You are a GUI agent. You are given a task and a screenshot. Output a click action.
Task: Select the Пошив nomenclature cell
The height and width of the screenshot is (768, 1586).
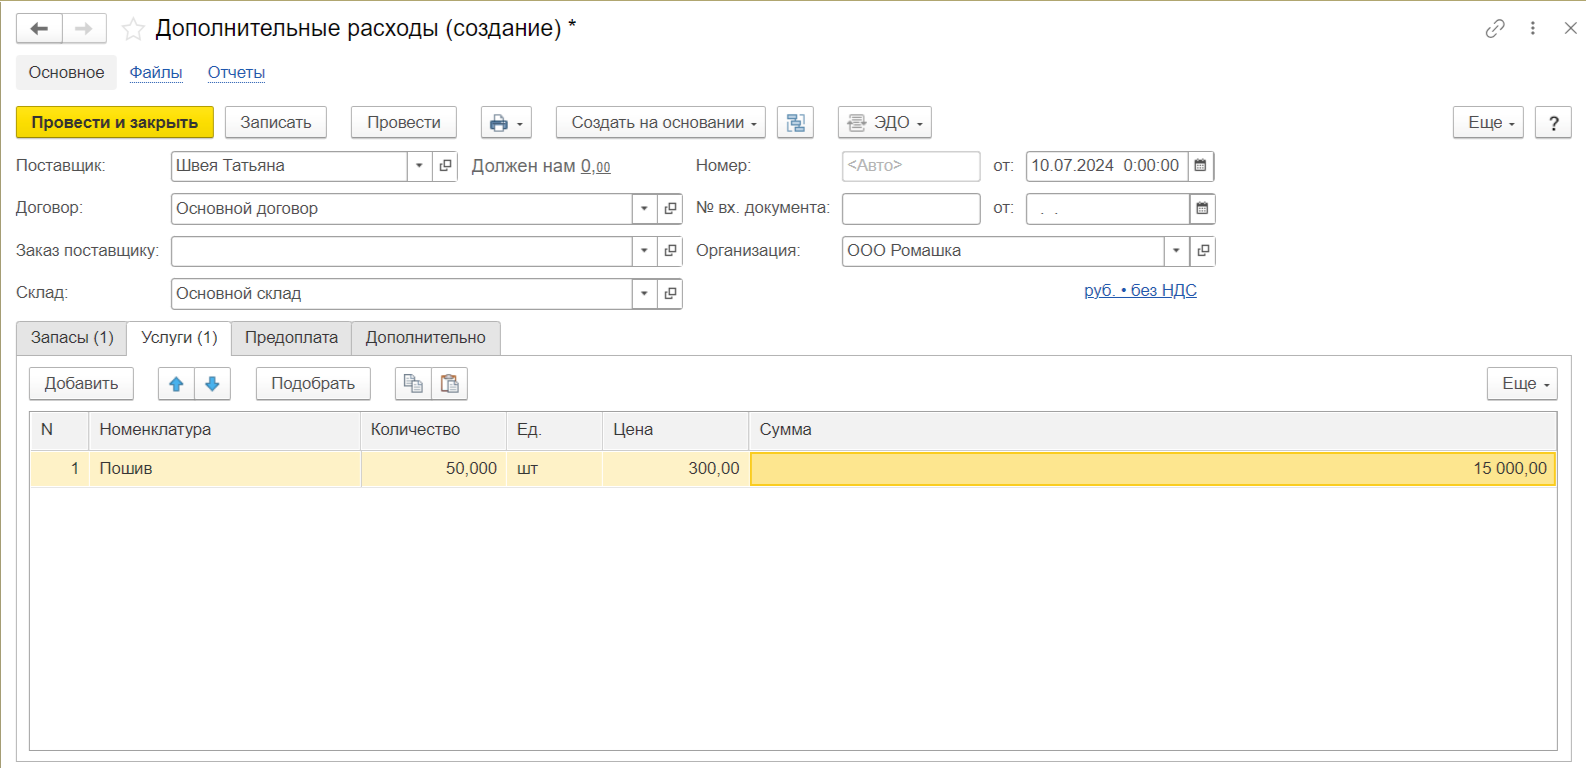[x=225, y=469]
